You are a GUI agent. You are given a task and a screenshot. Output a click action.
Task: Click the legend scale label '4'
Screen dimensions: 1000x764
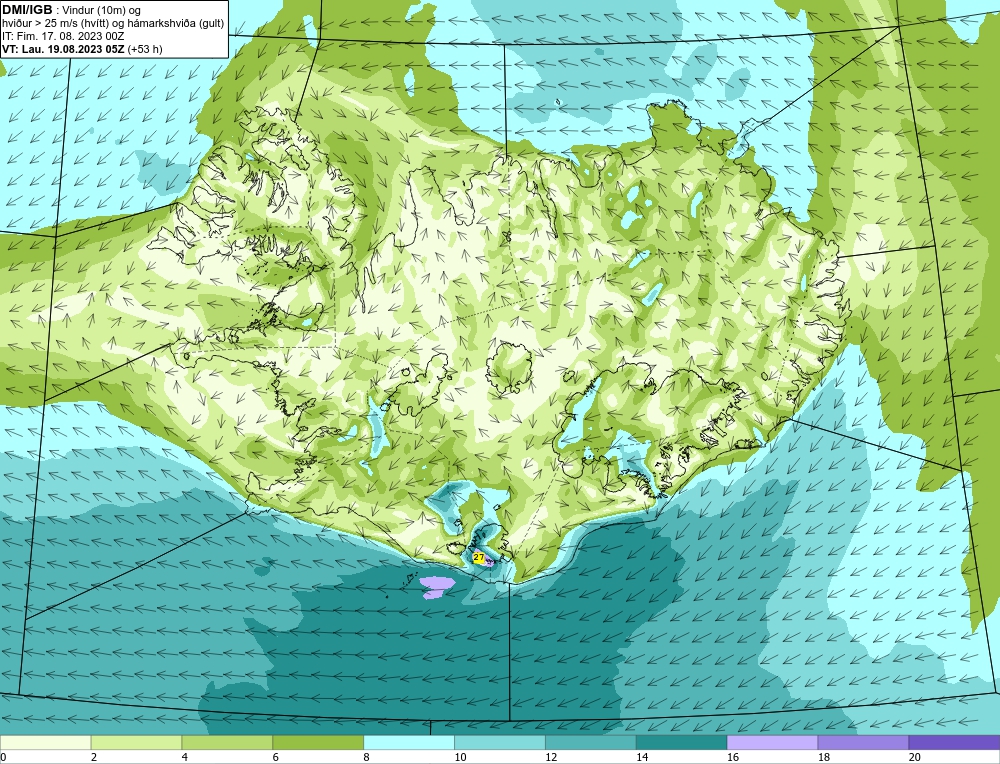(185, 757)
